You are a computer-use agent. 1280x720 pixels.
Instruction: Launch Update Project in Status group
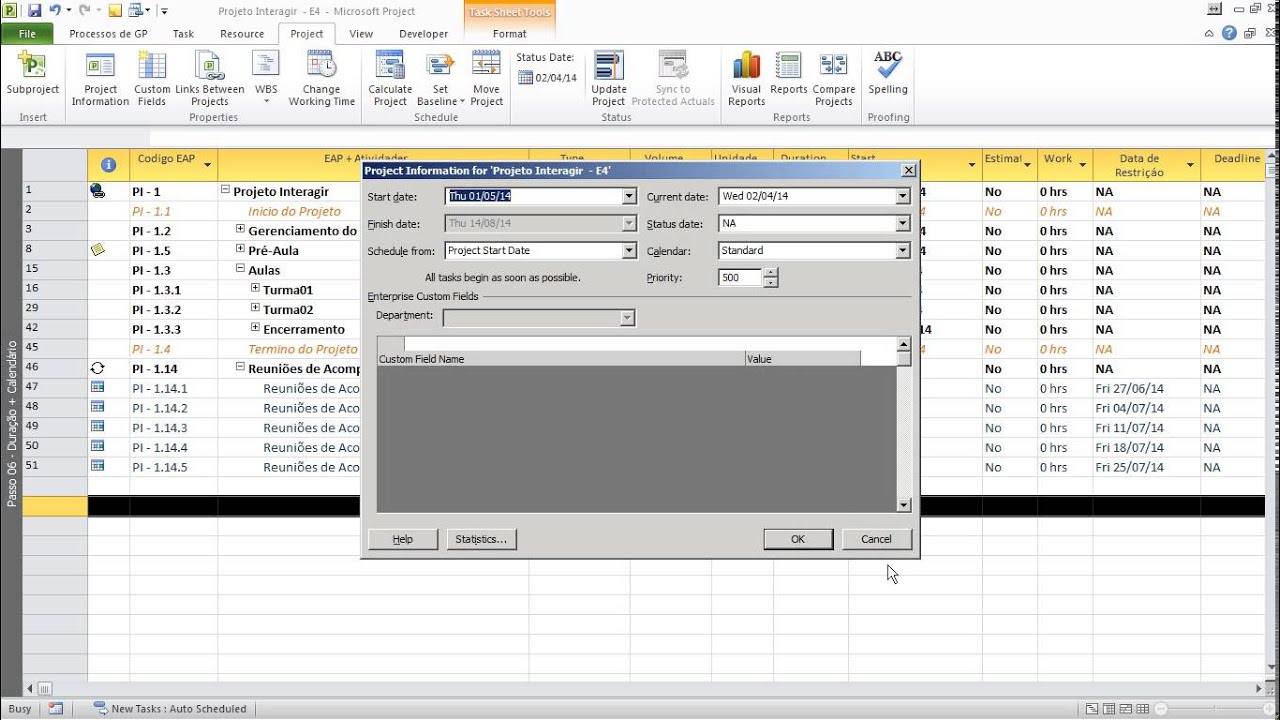pos(609,78)
